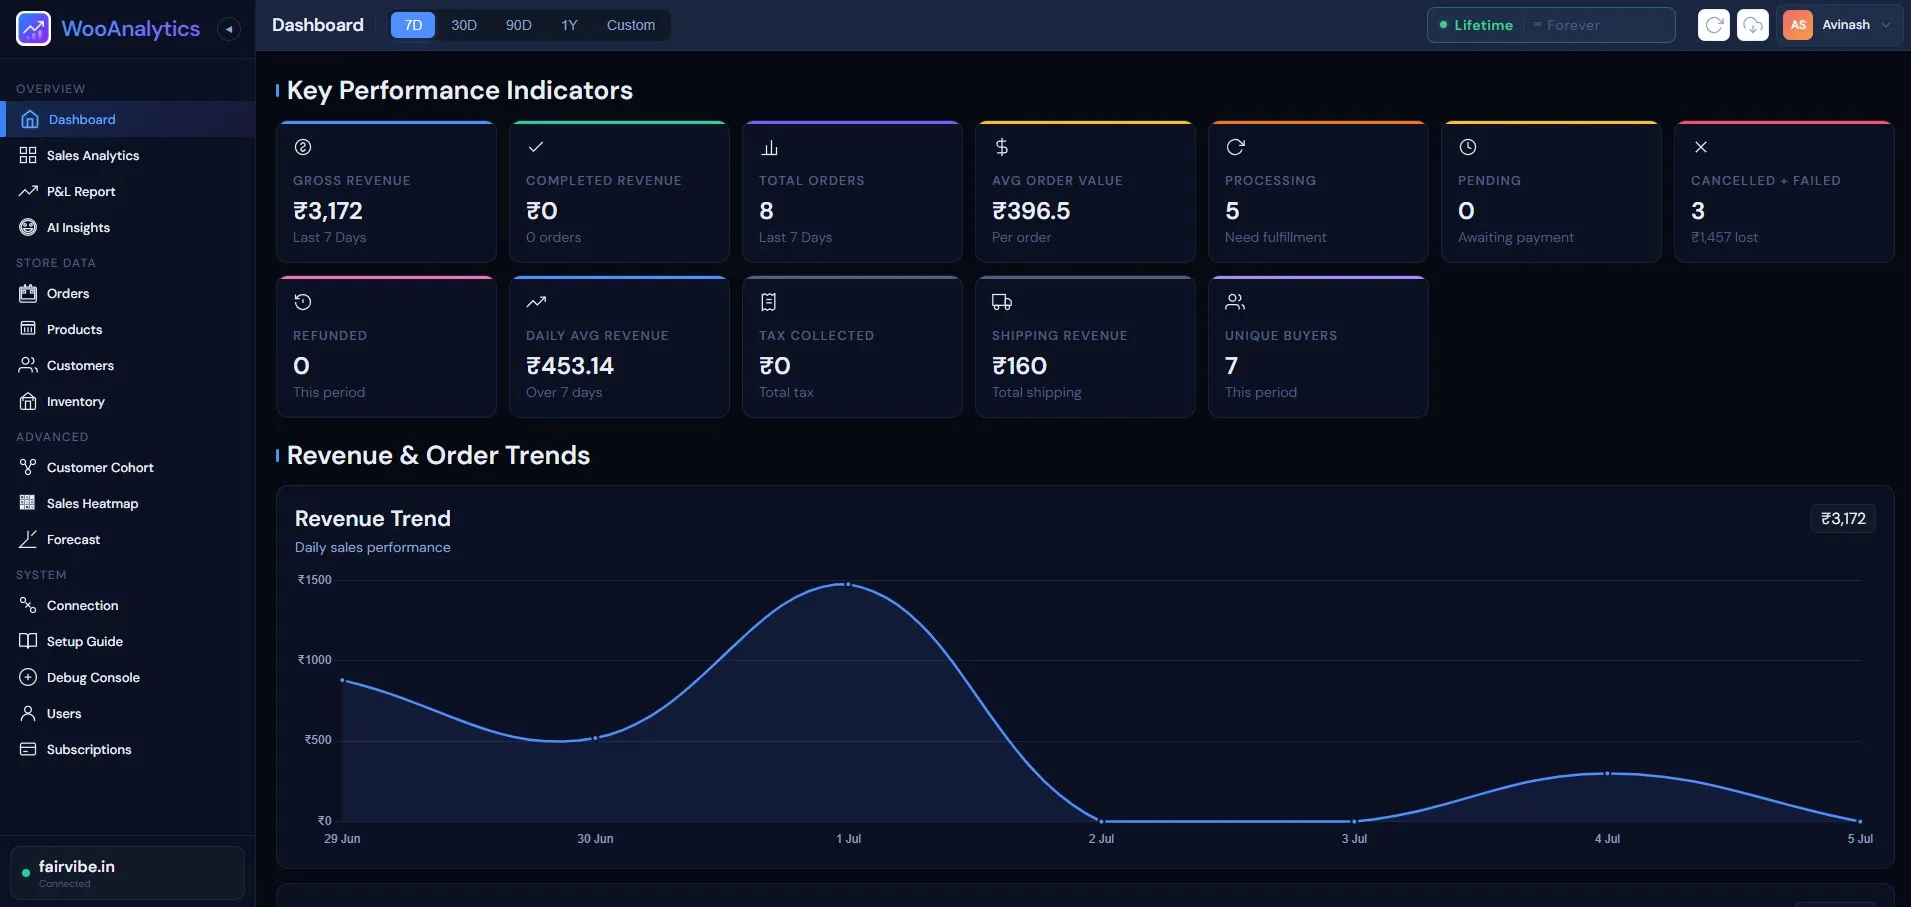Open the Dashboard sidebar item
The image size is (1911, 907).
(x=127, y=119)
